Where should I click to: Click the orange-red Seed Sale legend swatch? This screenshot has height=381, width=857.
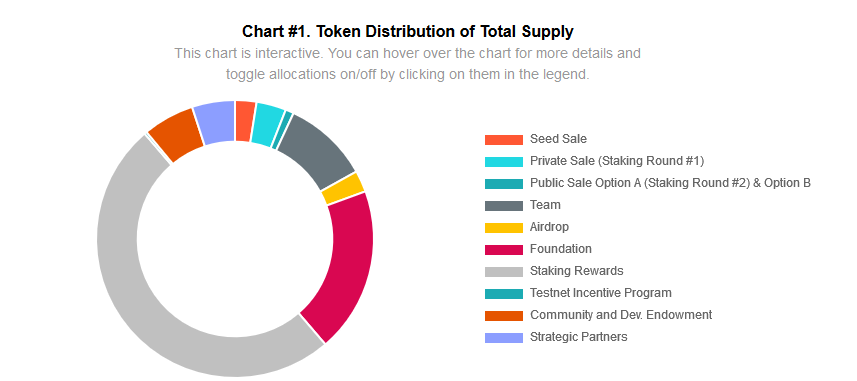[504, 139]
